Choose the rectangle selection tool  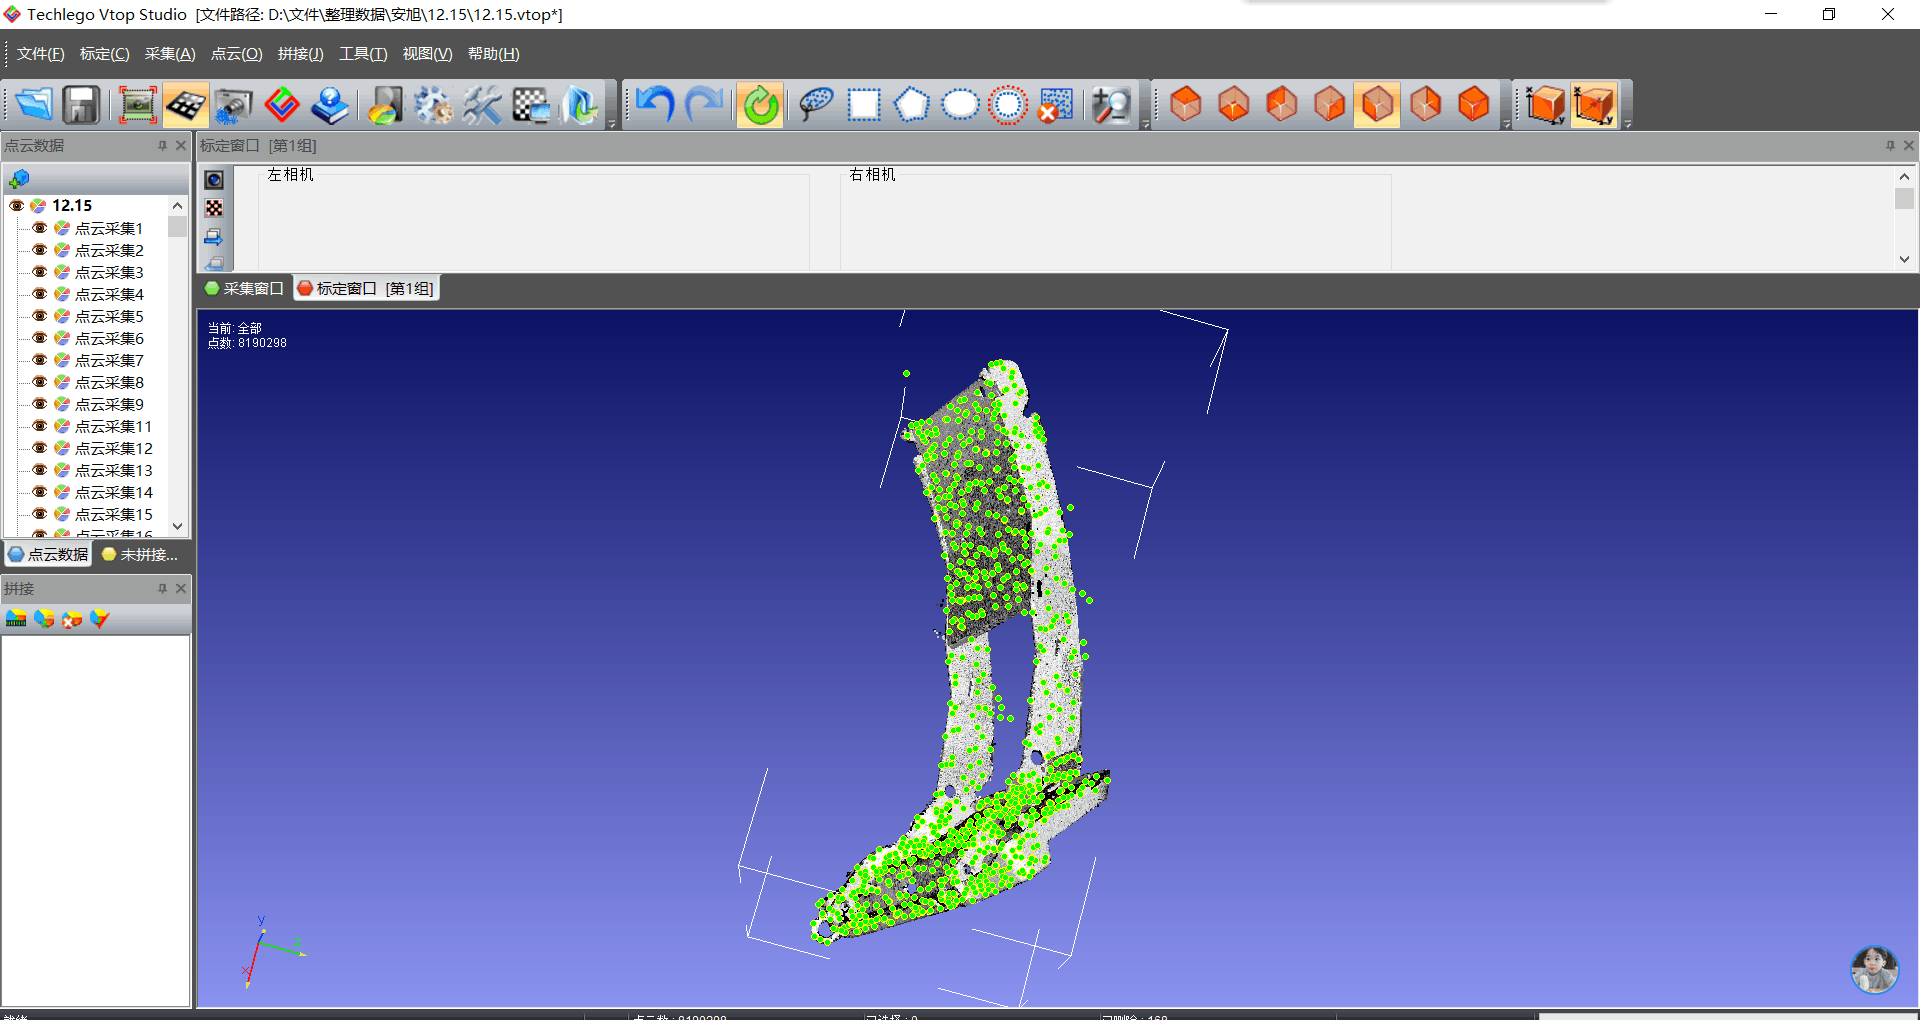point(864,105)
